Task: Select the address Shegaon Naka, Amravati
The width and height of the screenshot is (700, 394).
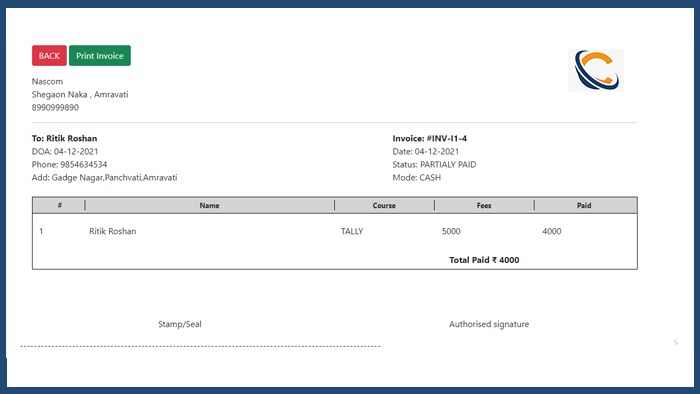Action: pyautogui.click(x=80, y=94)
